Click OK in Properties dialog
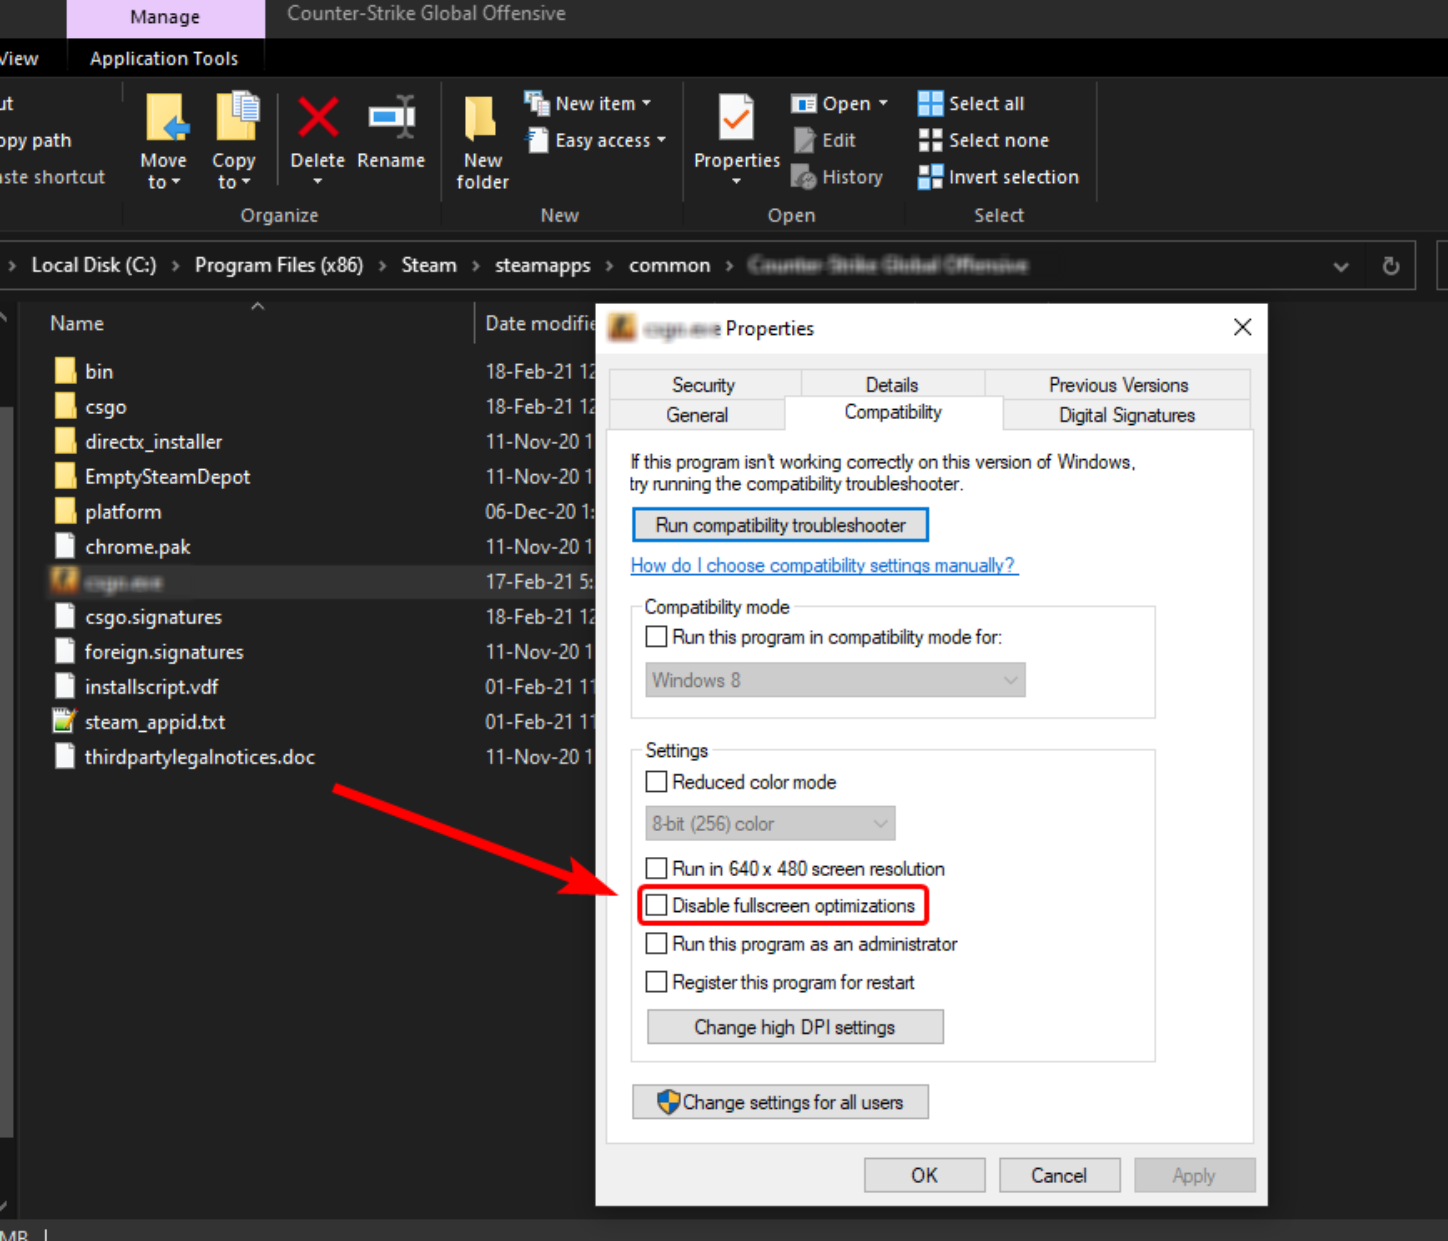 click(924, 1175)
